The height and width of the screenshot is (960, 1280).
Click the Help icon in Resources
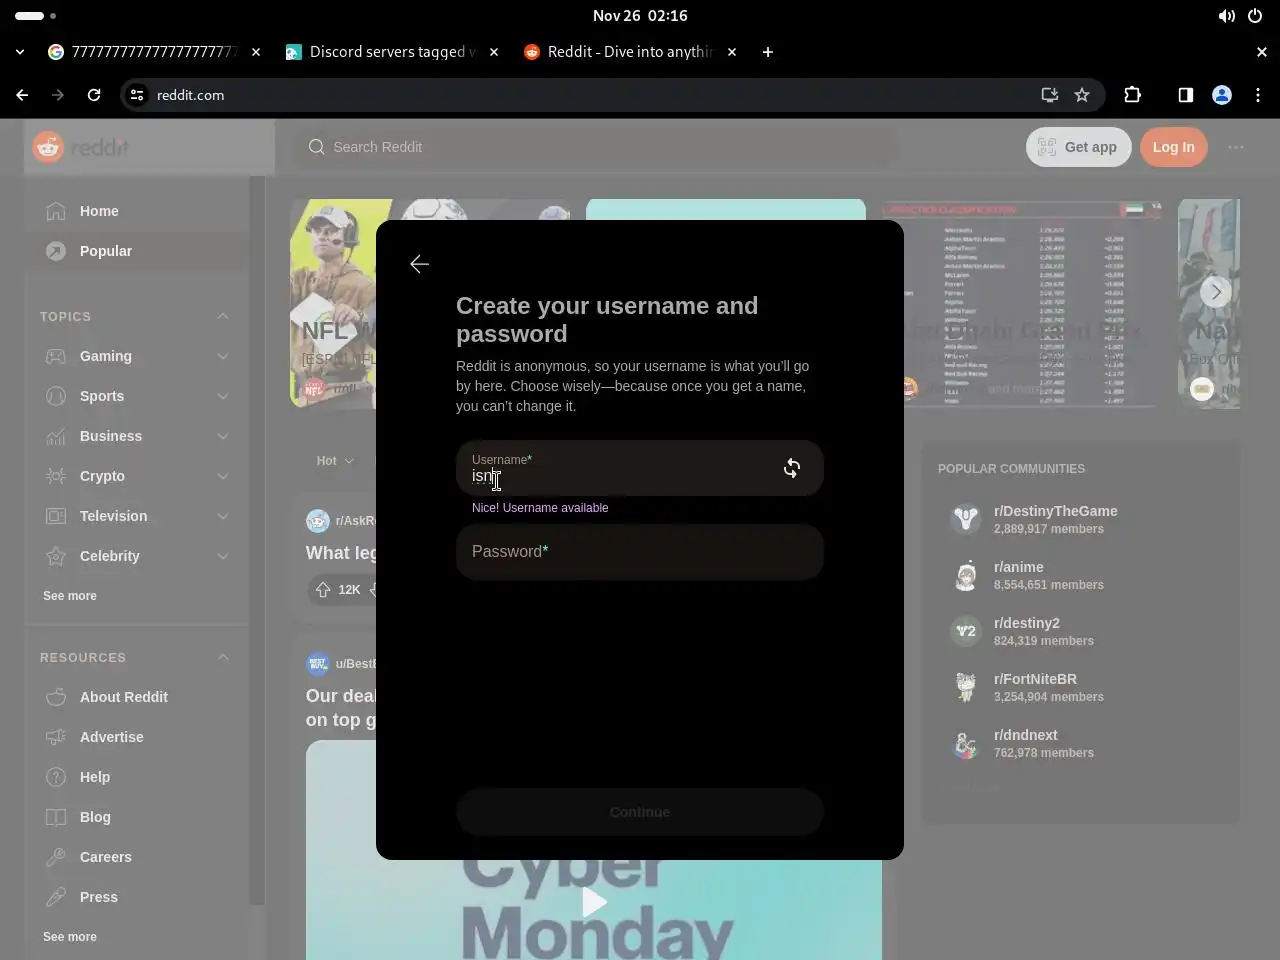(56, 777)
